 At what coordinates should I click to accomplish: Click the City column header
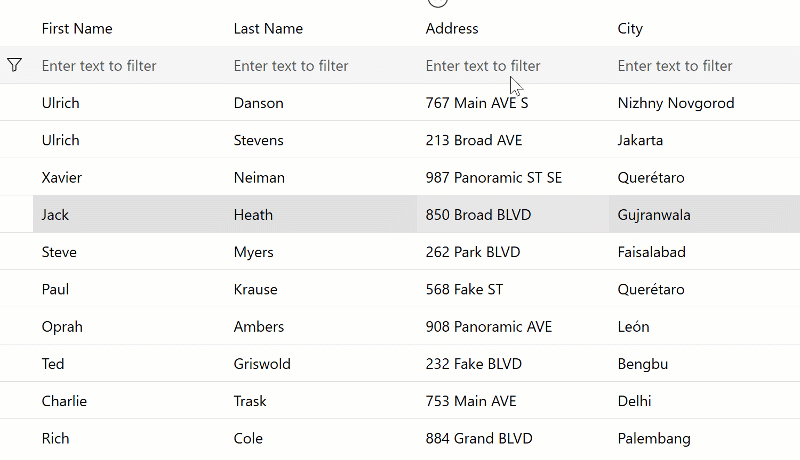[x=630, y=29]
